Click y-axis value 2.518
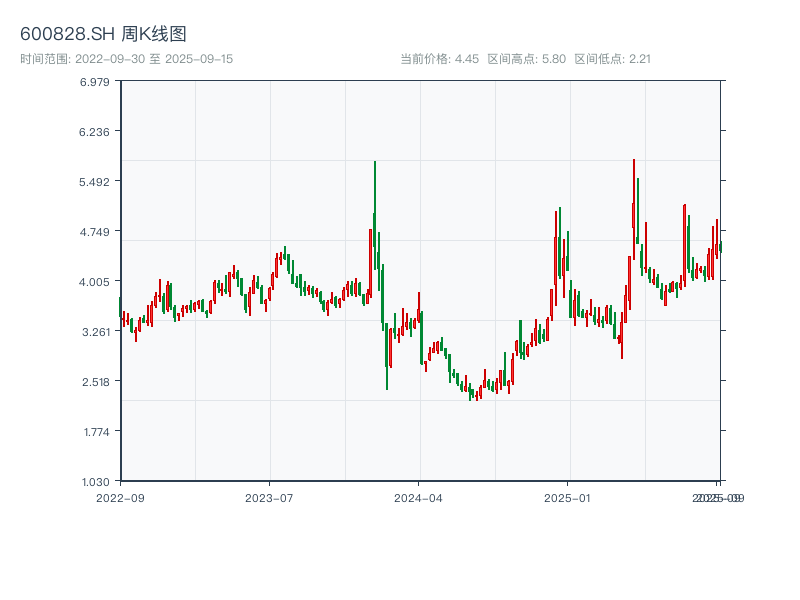This screenshot has height=600, width=800. pos(96,382)
